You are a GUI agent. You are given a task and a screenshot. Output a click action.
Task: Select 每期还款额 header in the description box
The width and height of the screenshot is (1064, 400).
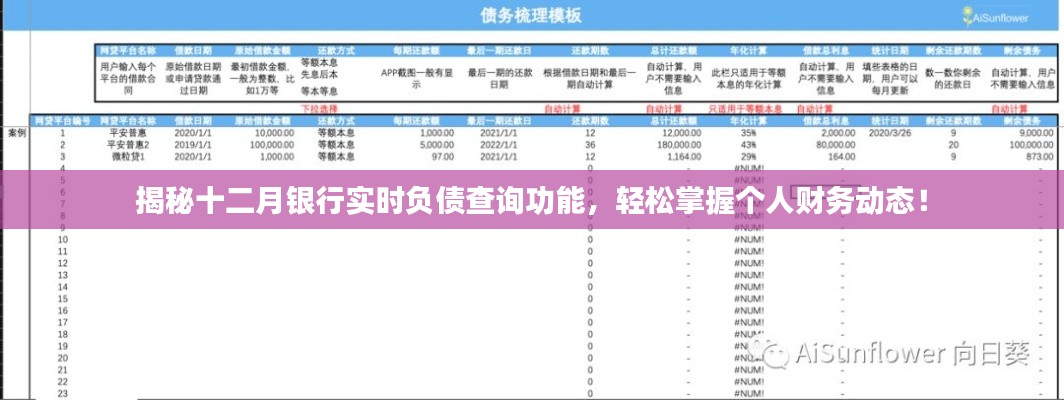pos(417,50)
